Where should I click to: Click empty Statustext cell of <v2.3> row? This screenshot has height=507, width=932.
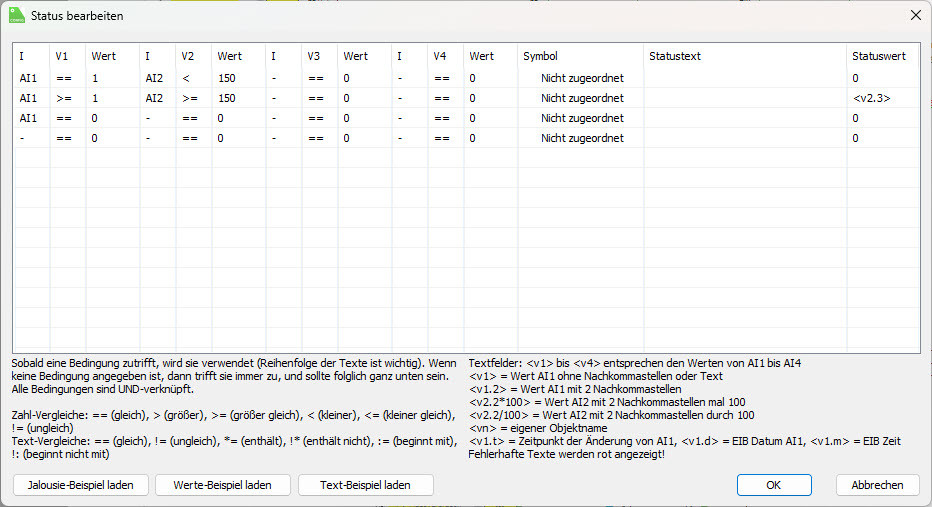pyautogui.click(x=745, y=98)
